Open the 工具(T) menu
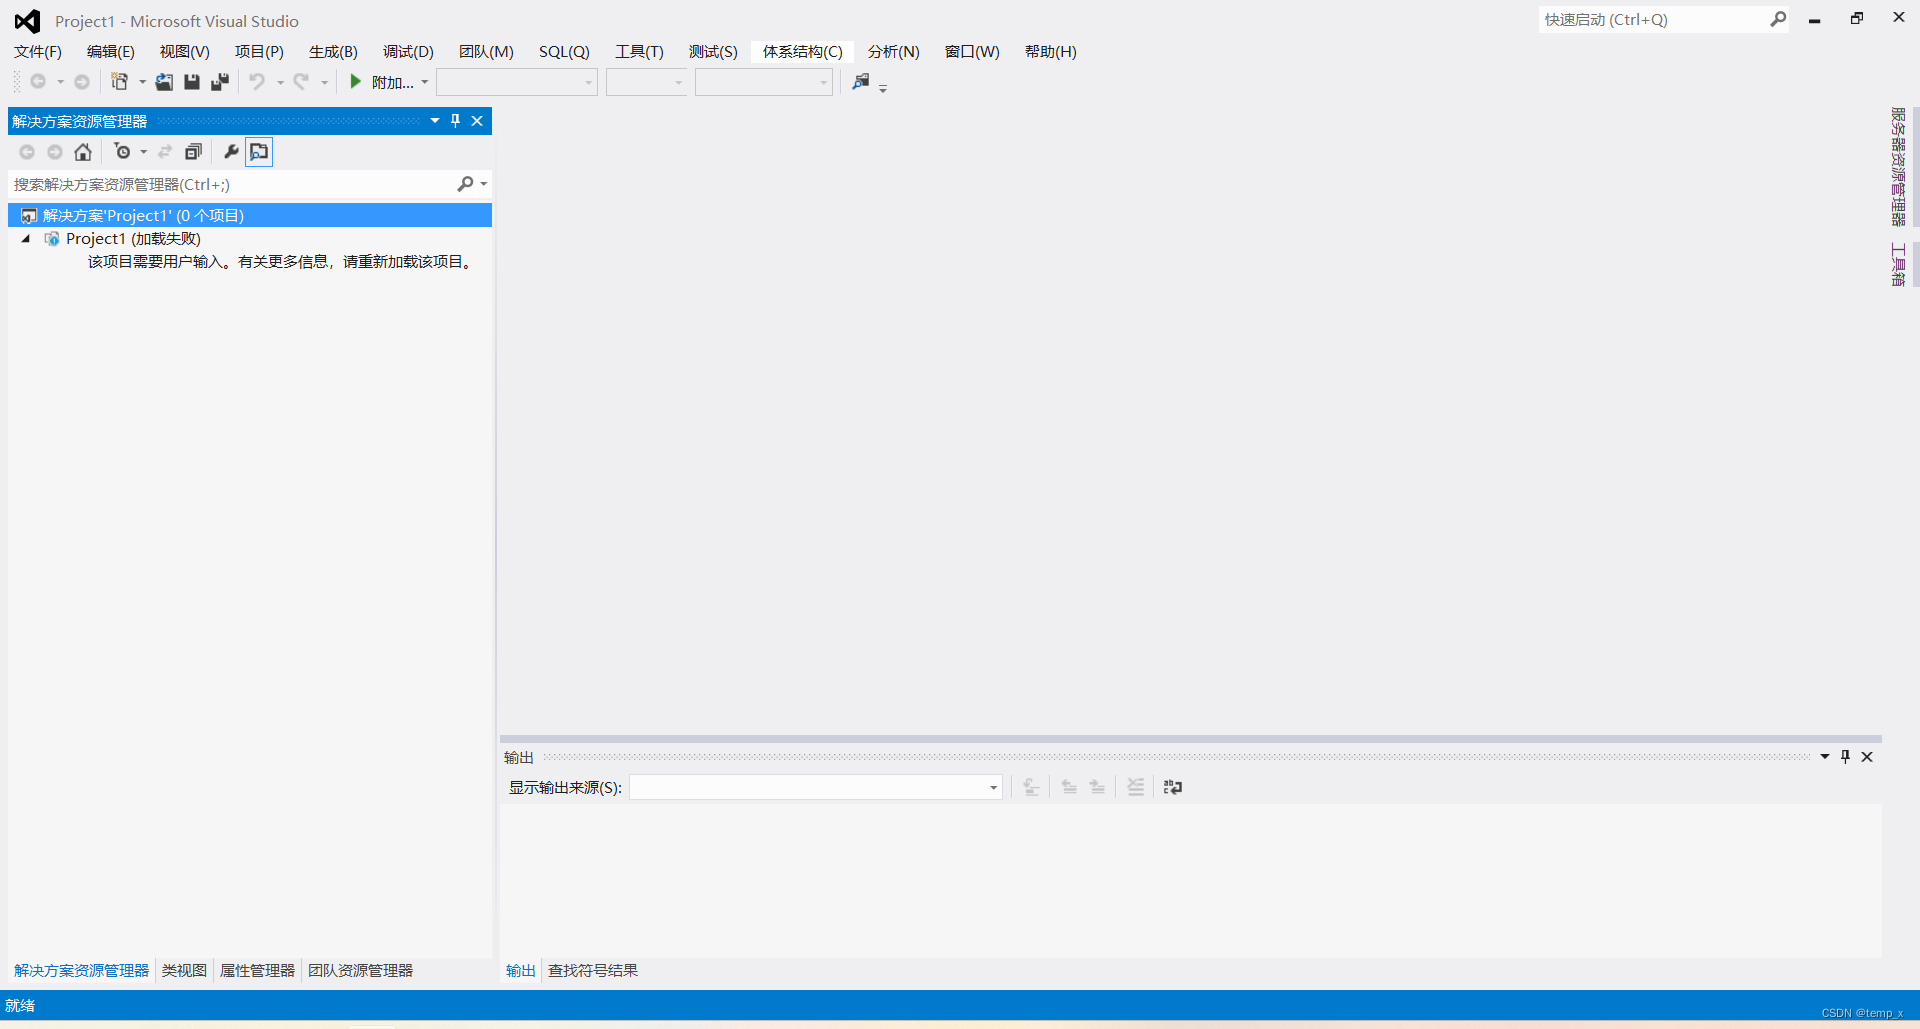 [639, 52]
